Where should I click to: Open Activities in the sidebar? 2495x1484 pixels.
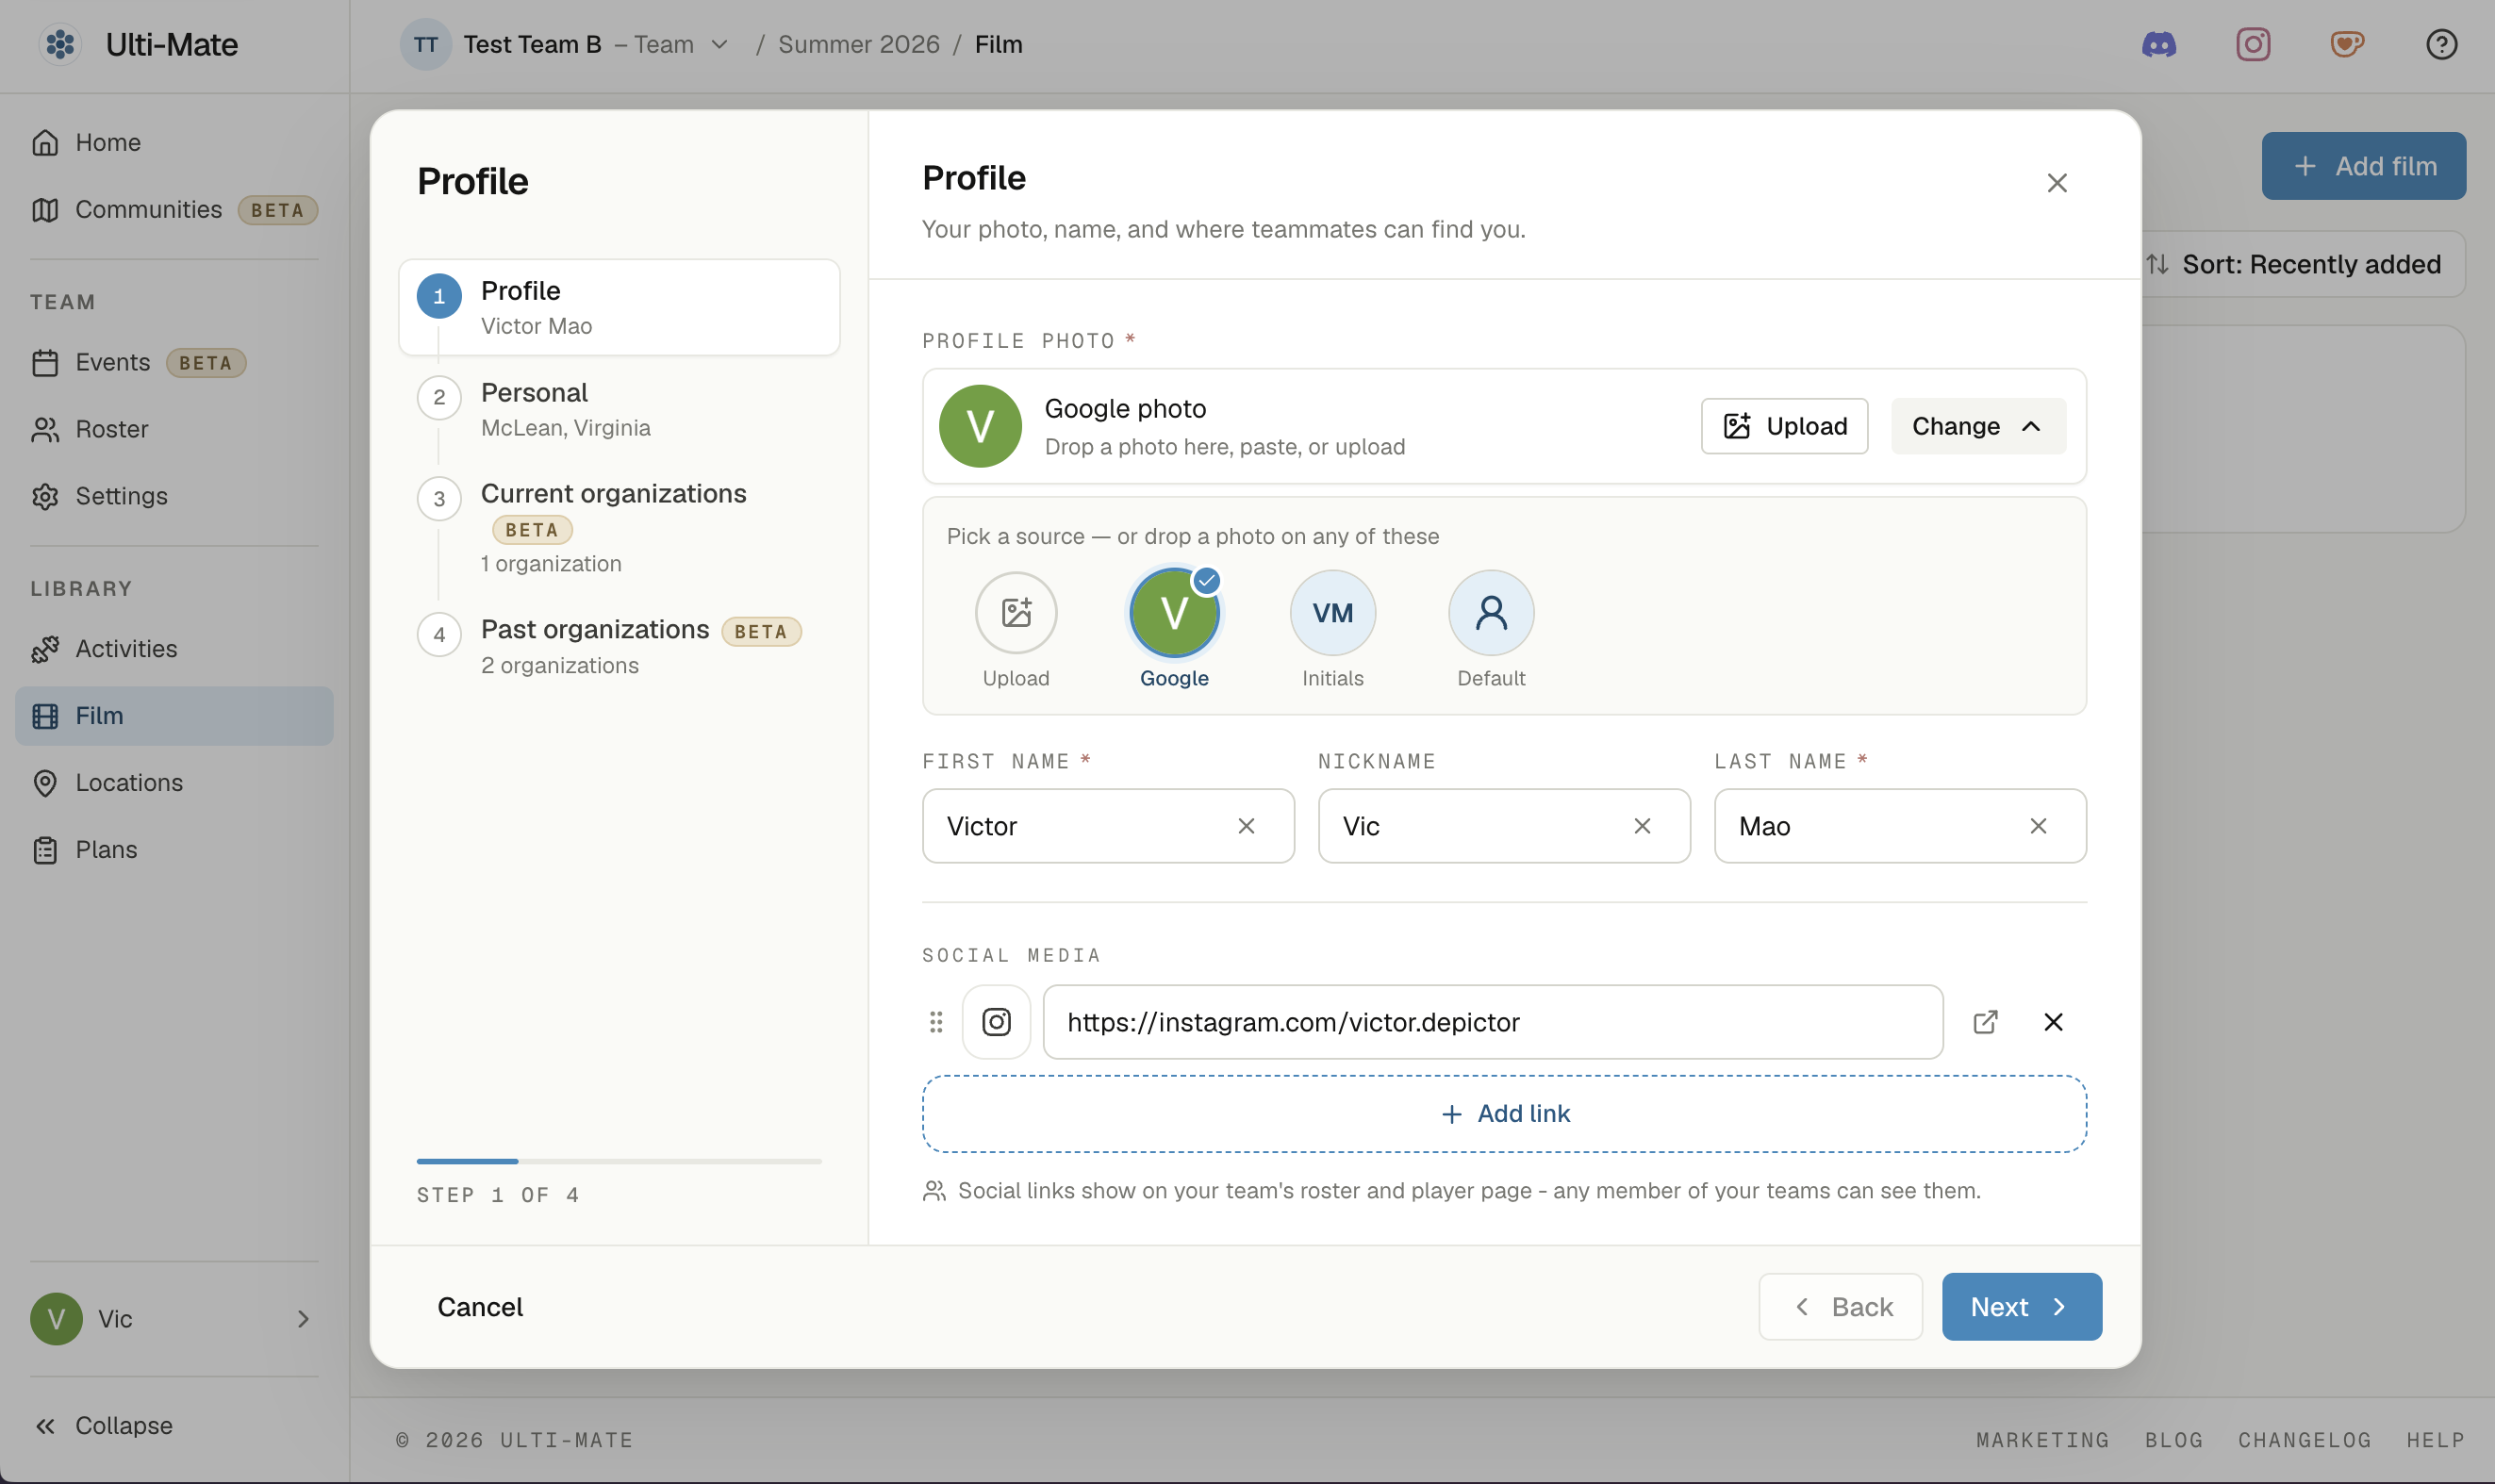[x=174, y=649]
